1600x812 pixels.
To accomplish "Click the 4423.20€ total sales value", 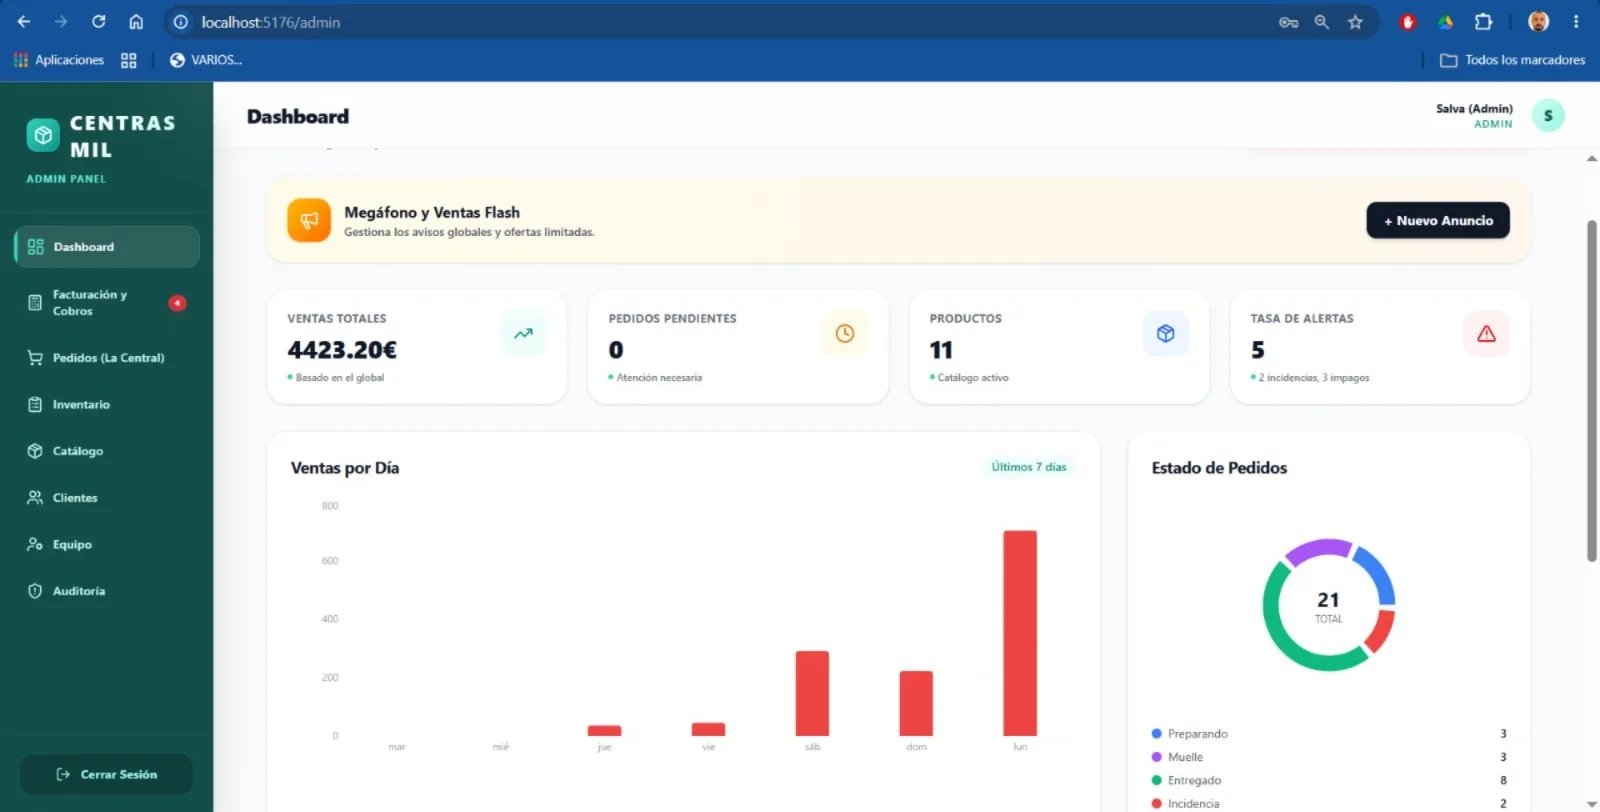I will [x=342, y=350].
